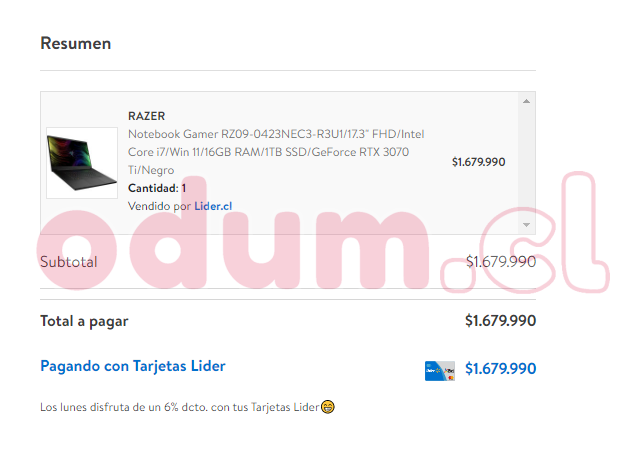Screen dimensions: 643x466
Task: Click the product price $1.679.990 in item row
Action: coord(479,162)
